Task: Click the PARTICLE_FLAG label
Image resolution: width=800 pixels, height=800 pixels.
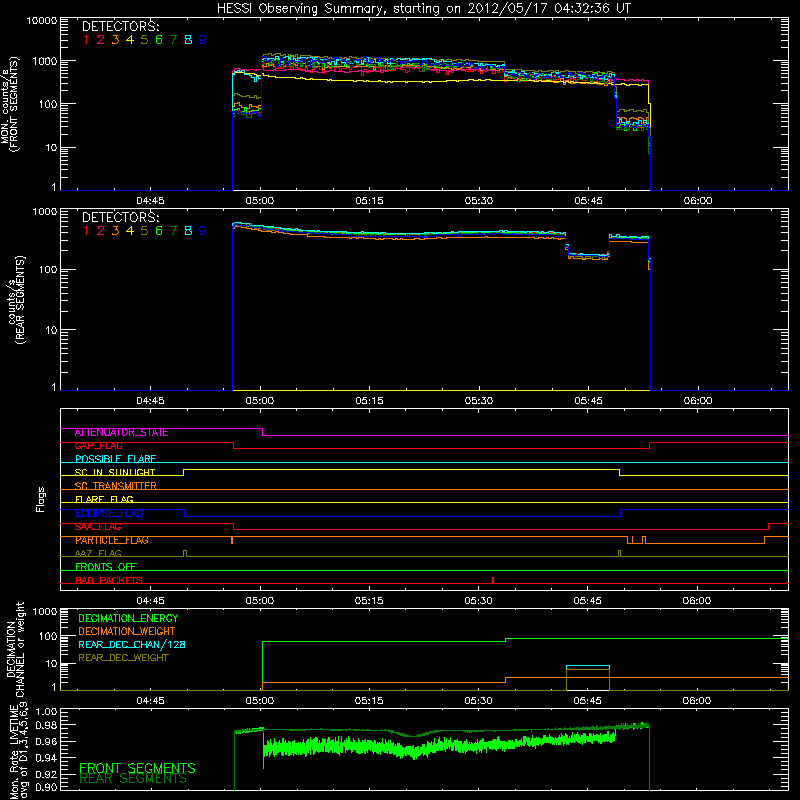Action: click(112, 540)
